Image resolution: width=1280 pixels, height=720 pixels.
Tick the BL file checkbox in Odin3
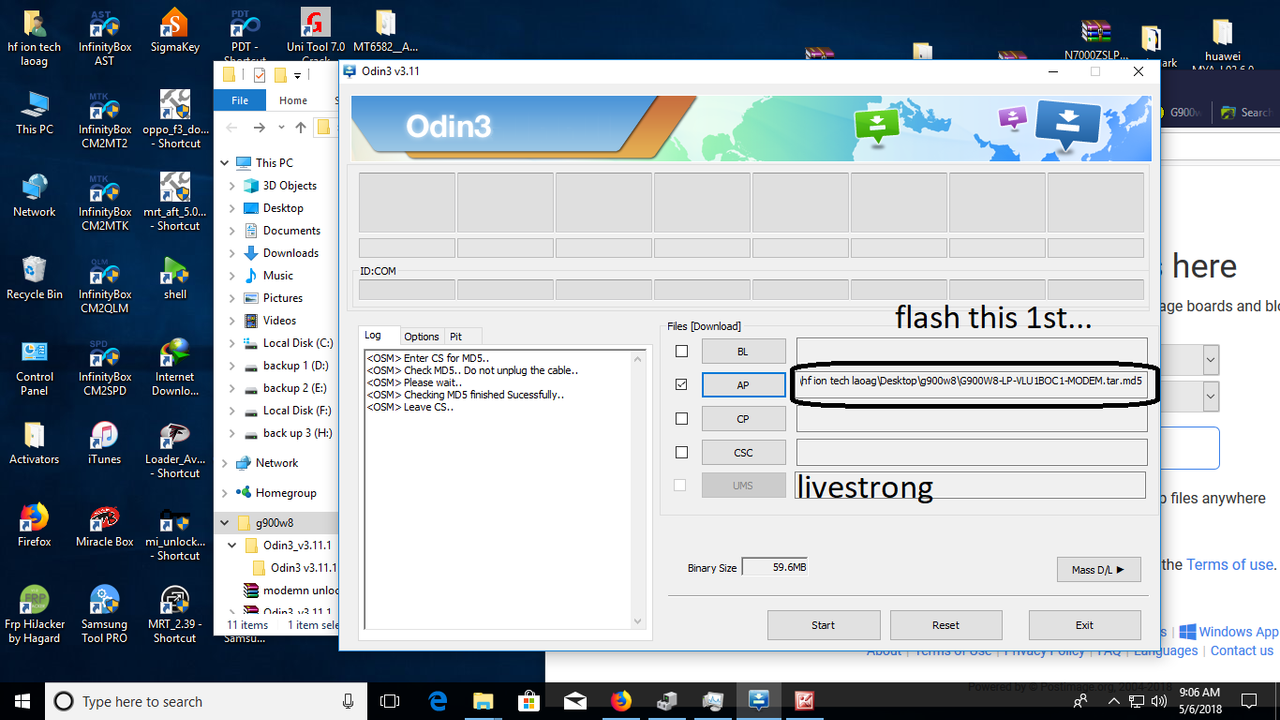(681, 351)
